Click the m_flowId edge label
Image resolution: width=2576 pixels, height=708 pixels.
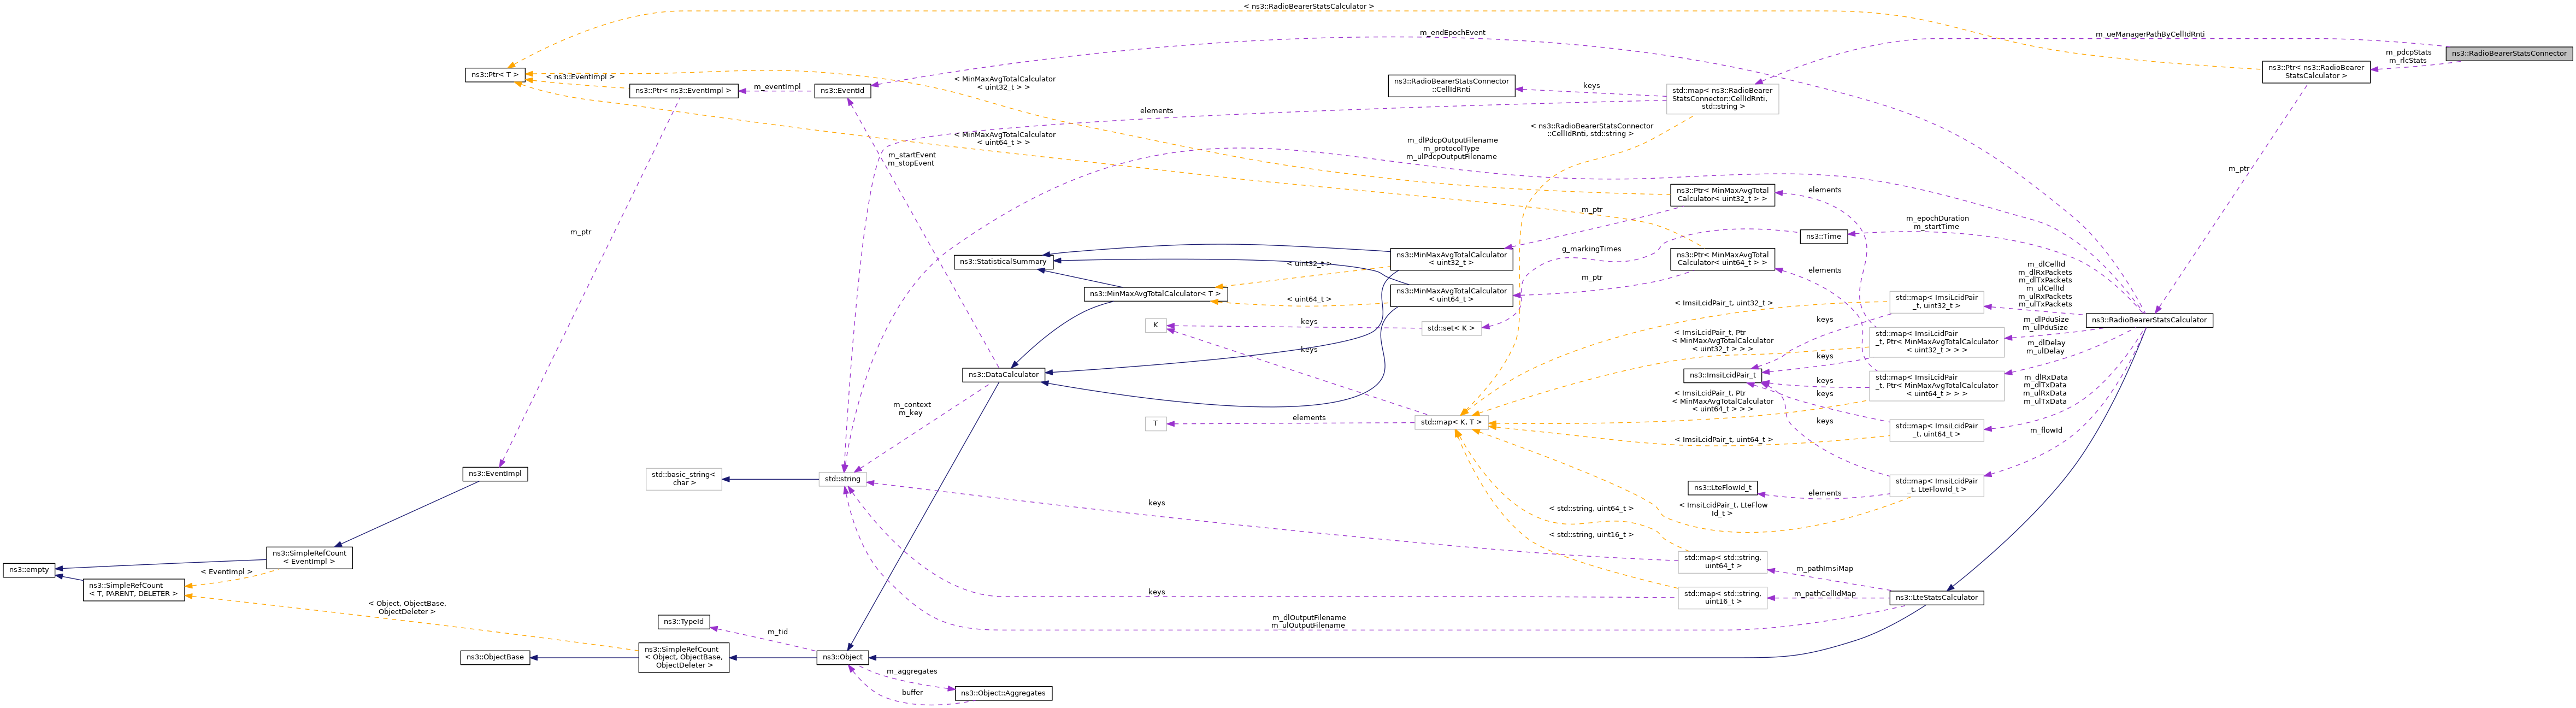tap(2046, 431)
